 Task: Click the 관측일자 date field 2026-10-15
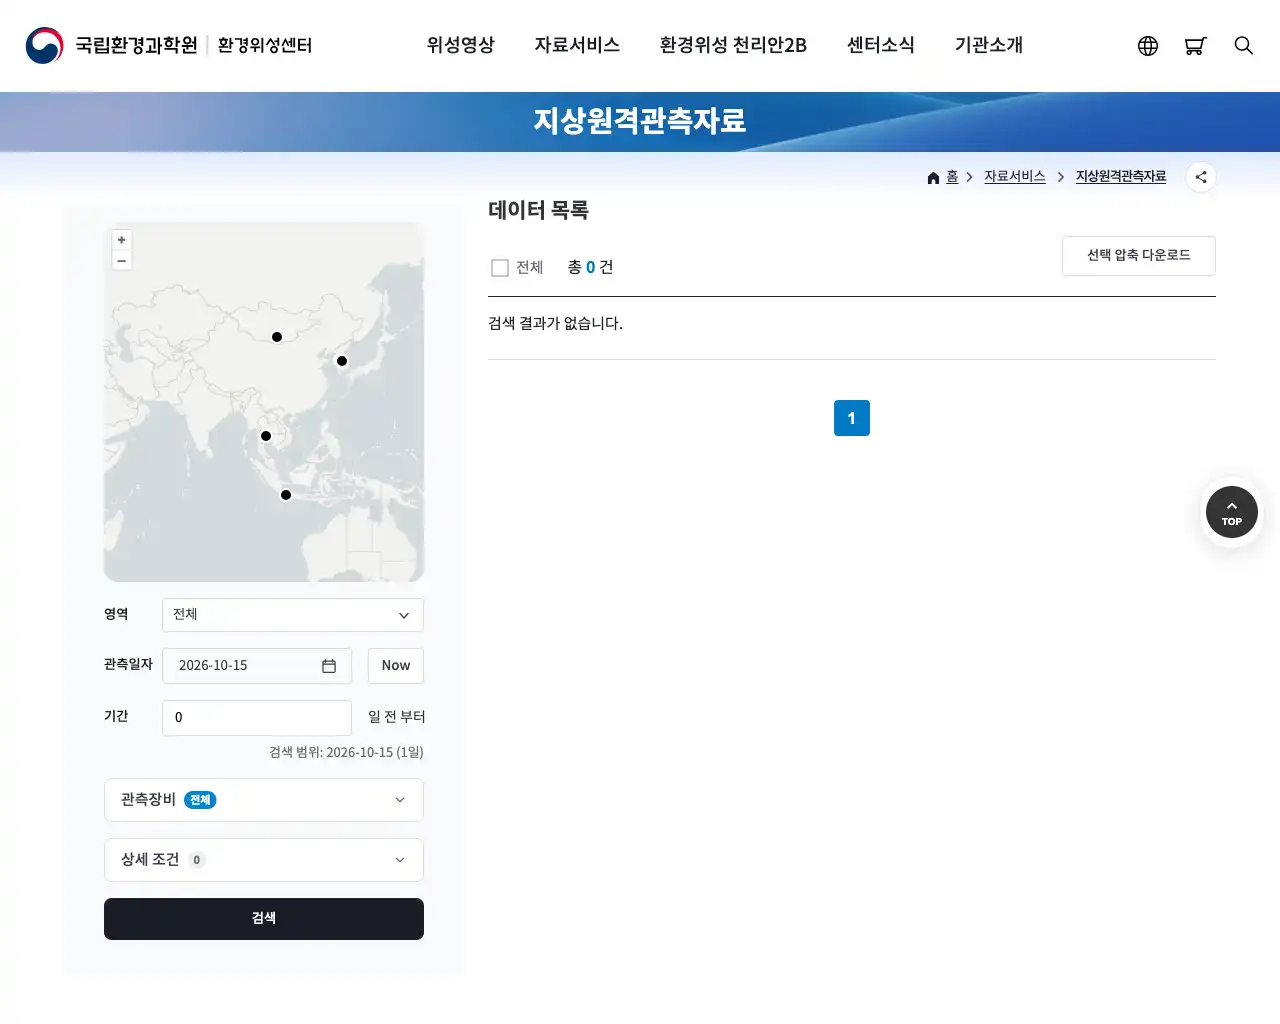[x=257, y=666]
